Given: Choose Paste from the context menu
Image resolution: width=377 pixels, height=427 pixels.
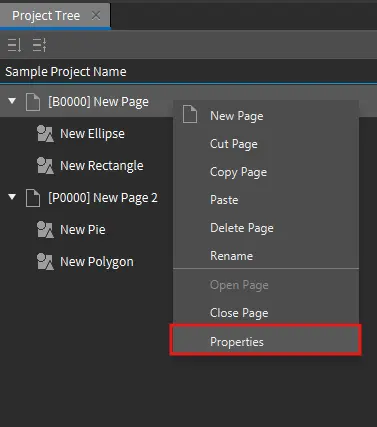Looking at the screenshot, I should pyautogui.click(x=266, y=200).
